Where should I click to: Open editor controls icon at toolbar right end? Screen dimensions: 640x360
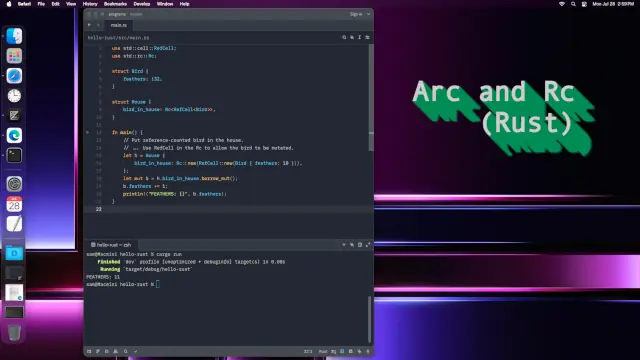367,37
